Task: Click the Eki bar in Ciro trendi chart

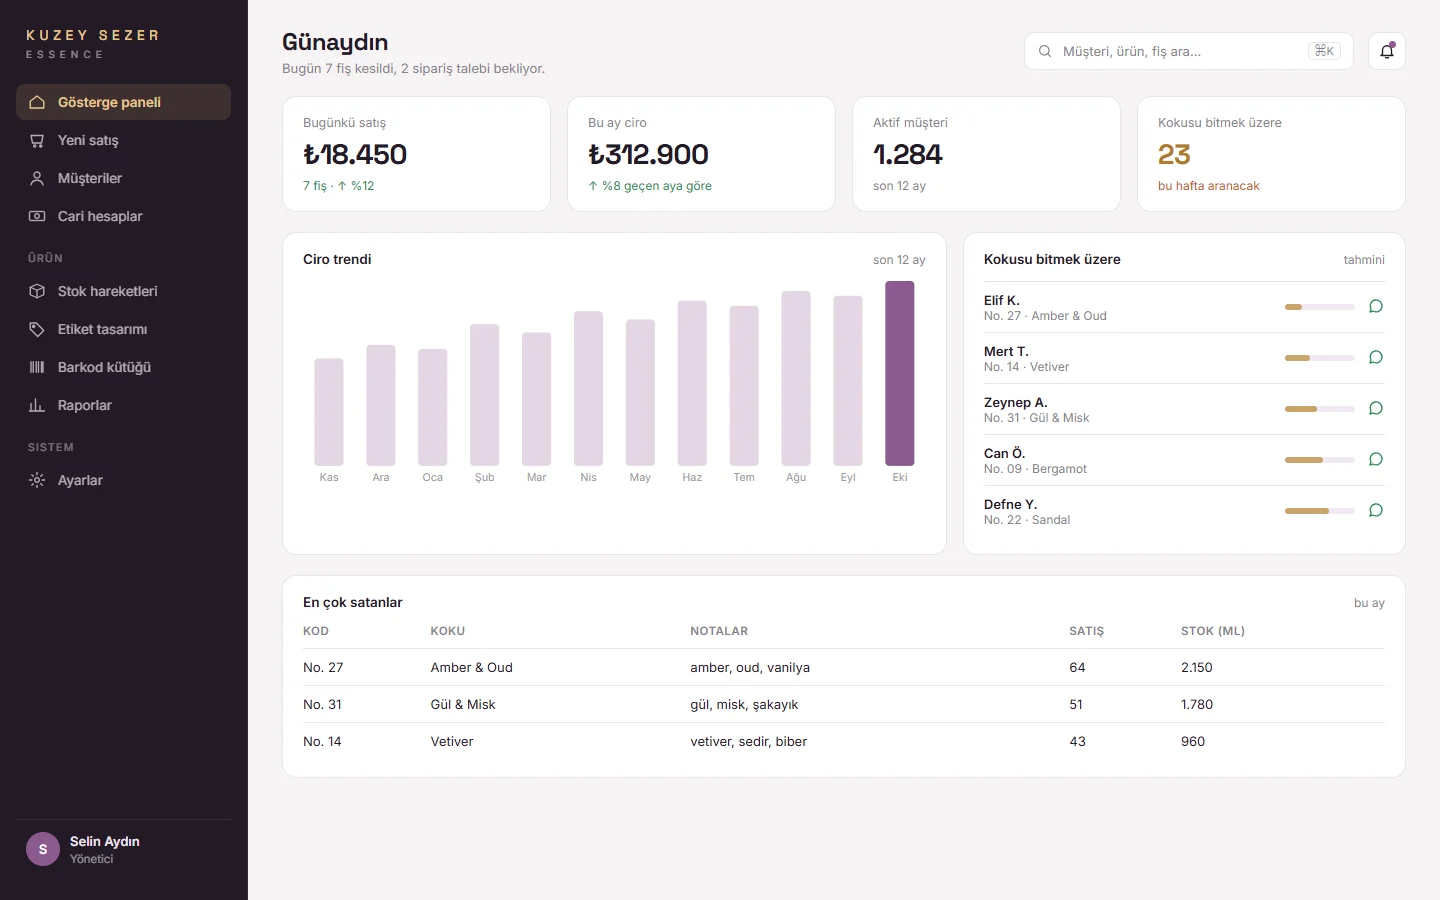Action: pyautogui.click(x=900, y=373)
